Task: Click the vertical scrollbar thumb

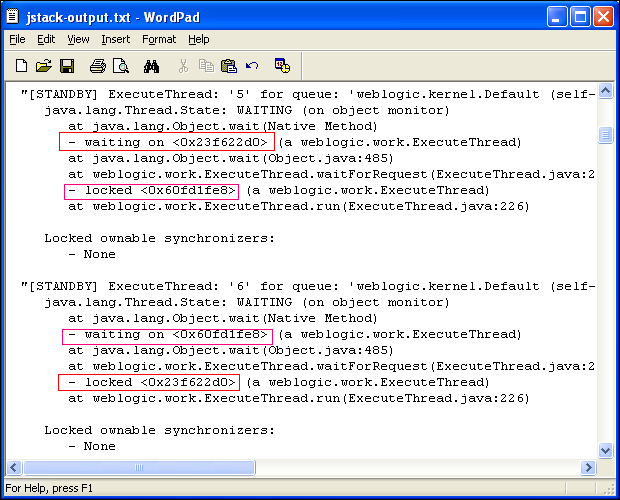Action: click(x=605, y=135)
